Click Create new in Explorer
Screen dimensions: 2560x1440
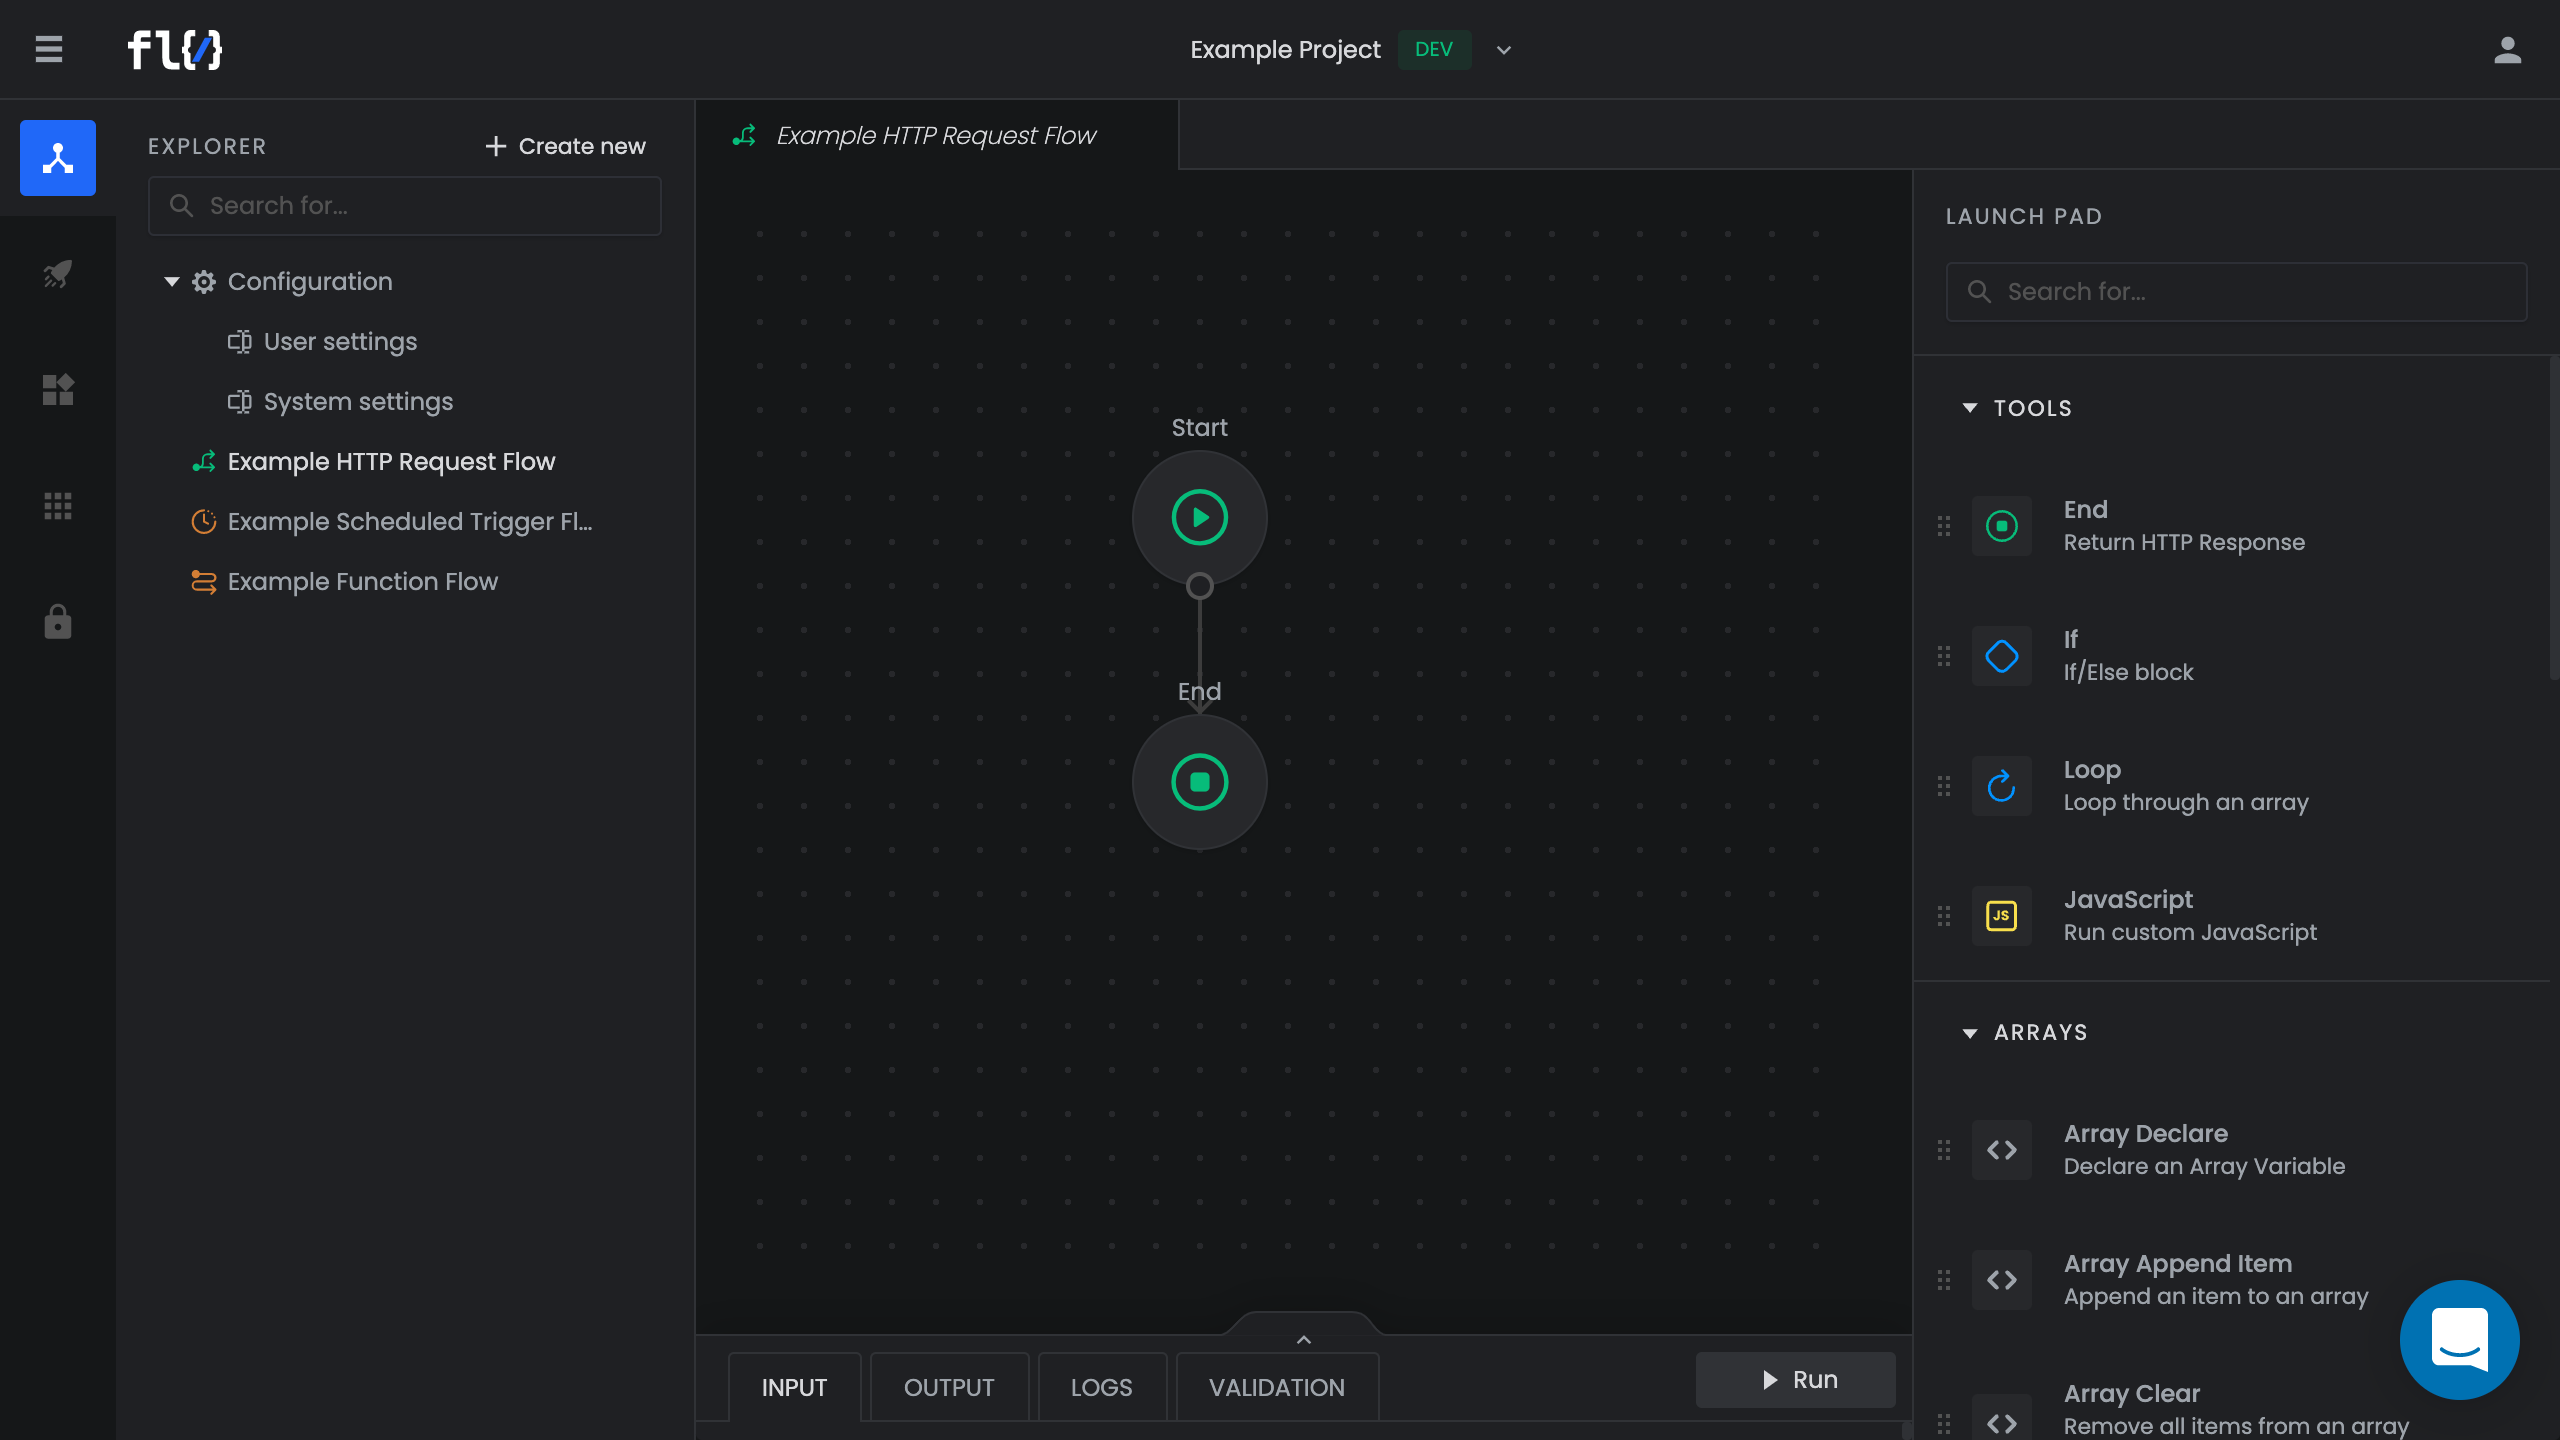pyautogui.click(x=565, y=146)
